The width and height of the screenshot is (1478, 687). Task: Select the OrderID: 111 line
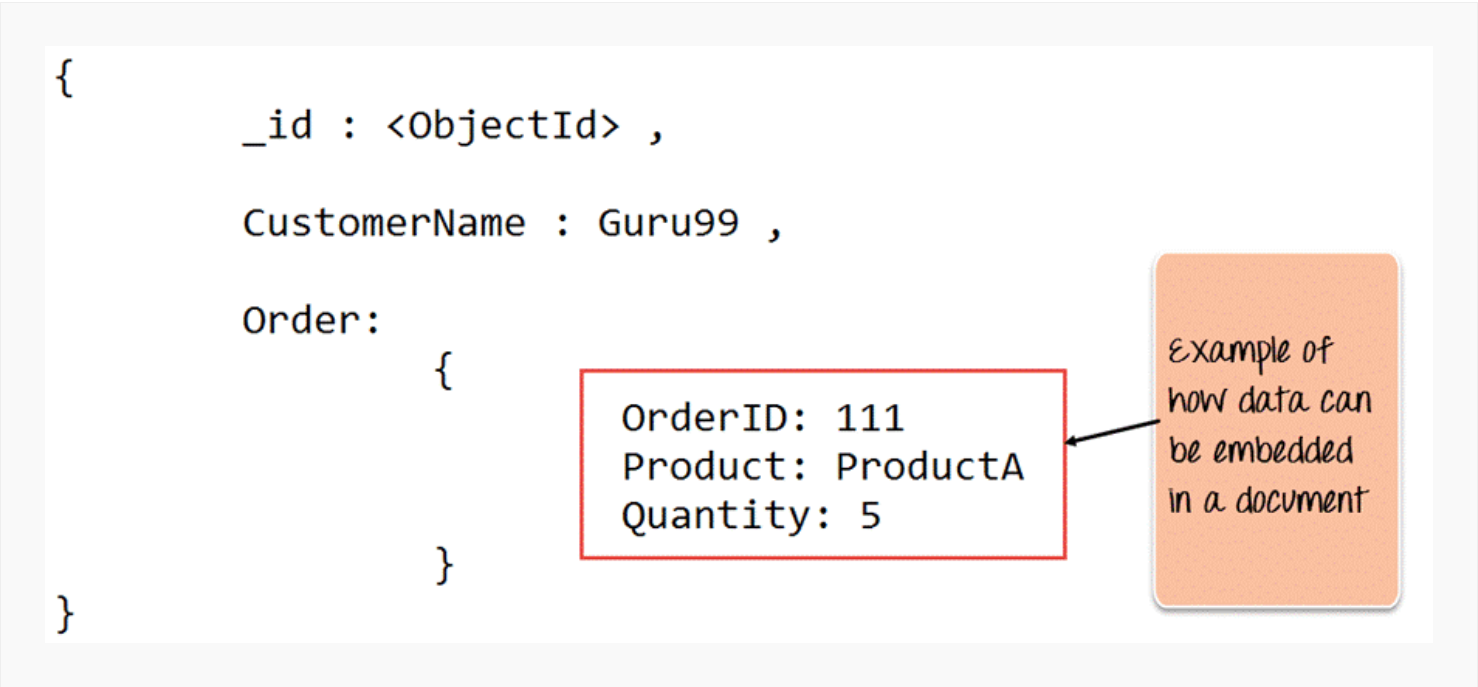coord(763,418)
